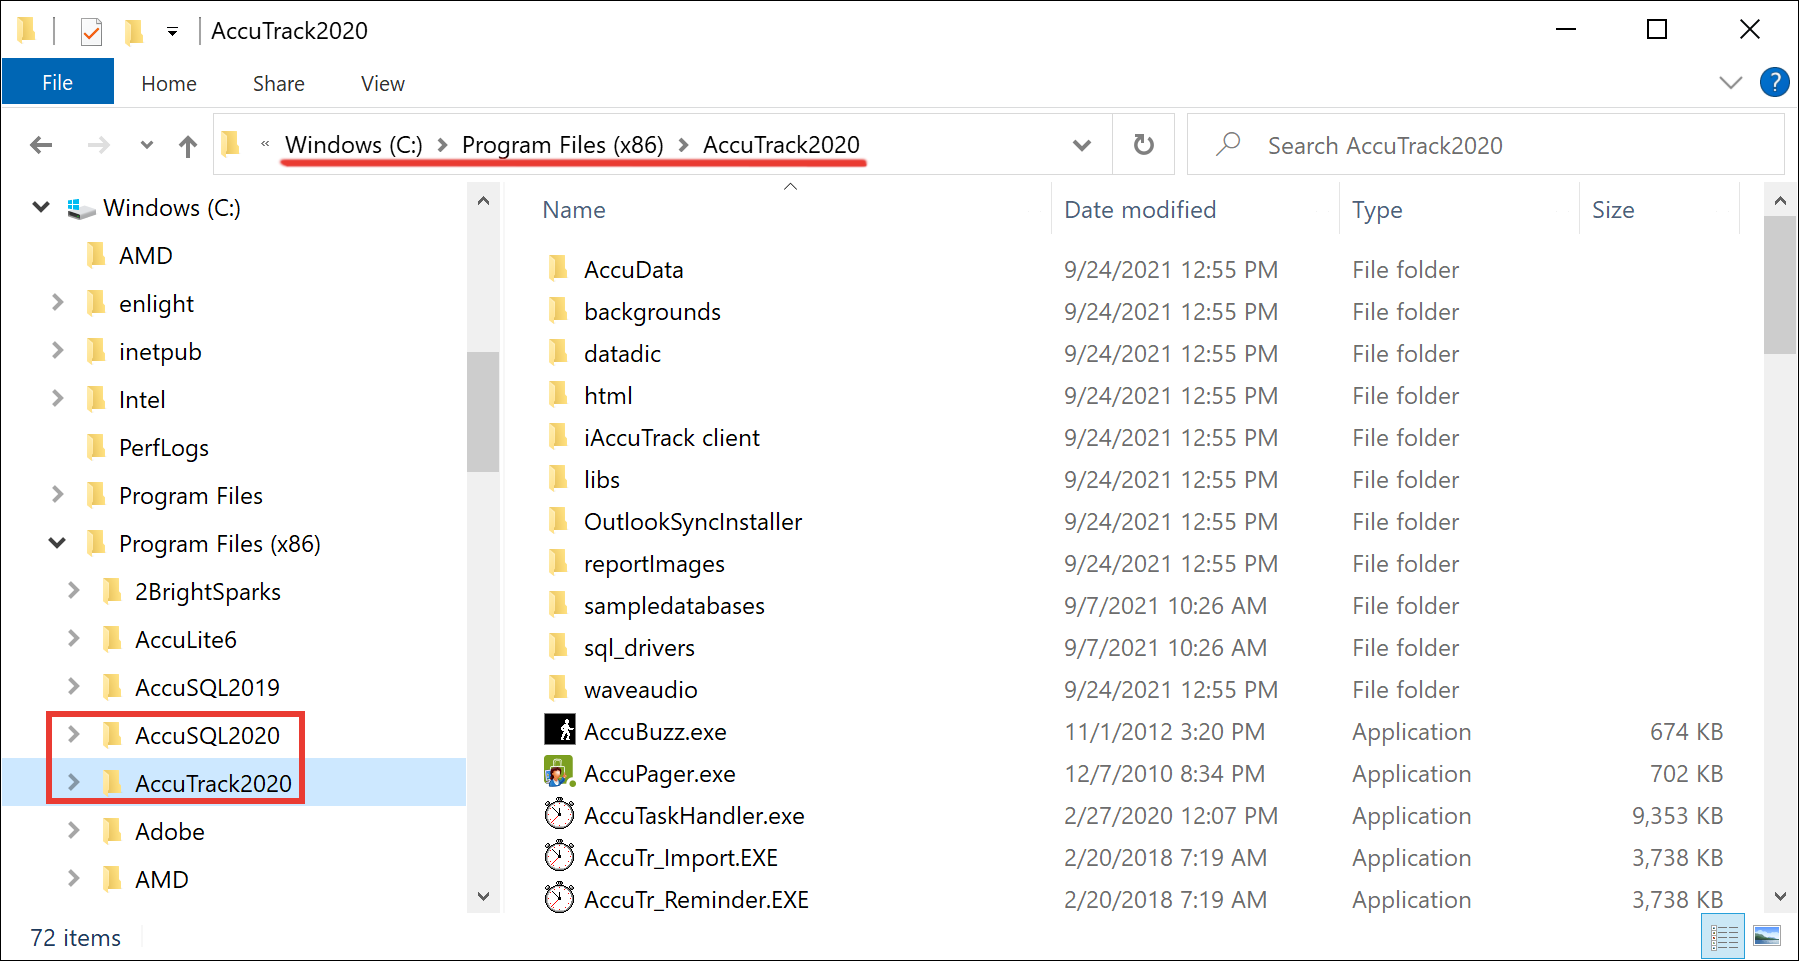This screenshot has height=961, width=1799.
Task: Sort by the Size column header
Action: (x=1613, y=210)
